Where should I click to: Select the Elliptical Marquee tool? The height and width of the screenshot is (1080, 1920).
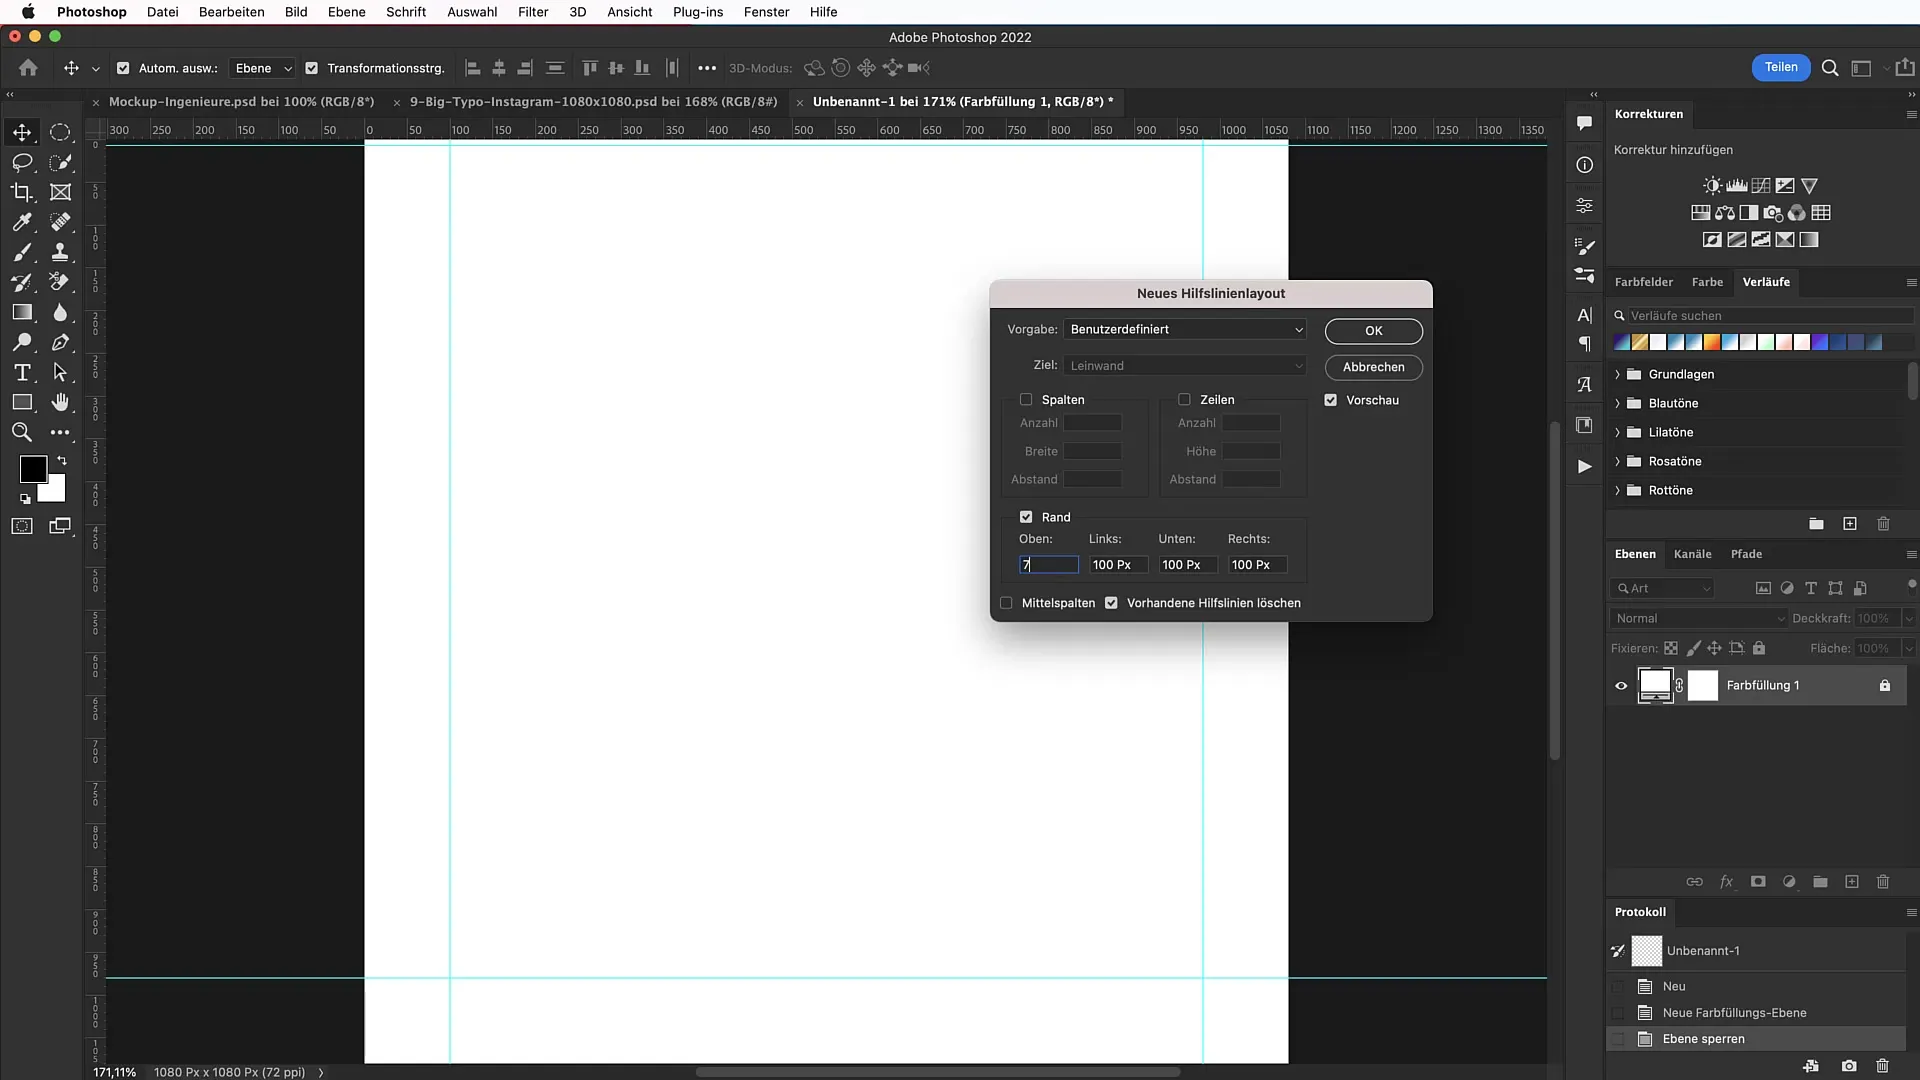click(60, 132)
